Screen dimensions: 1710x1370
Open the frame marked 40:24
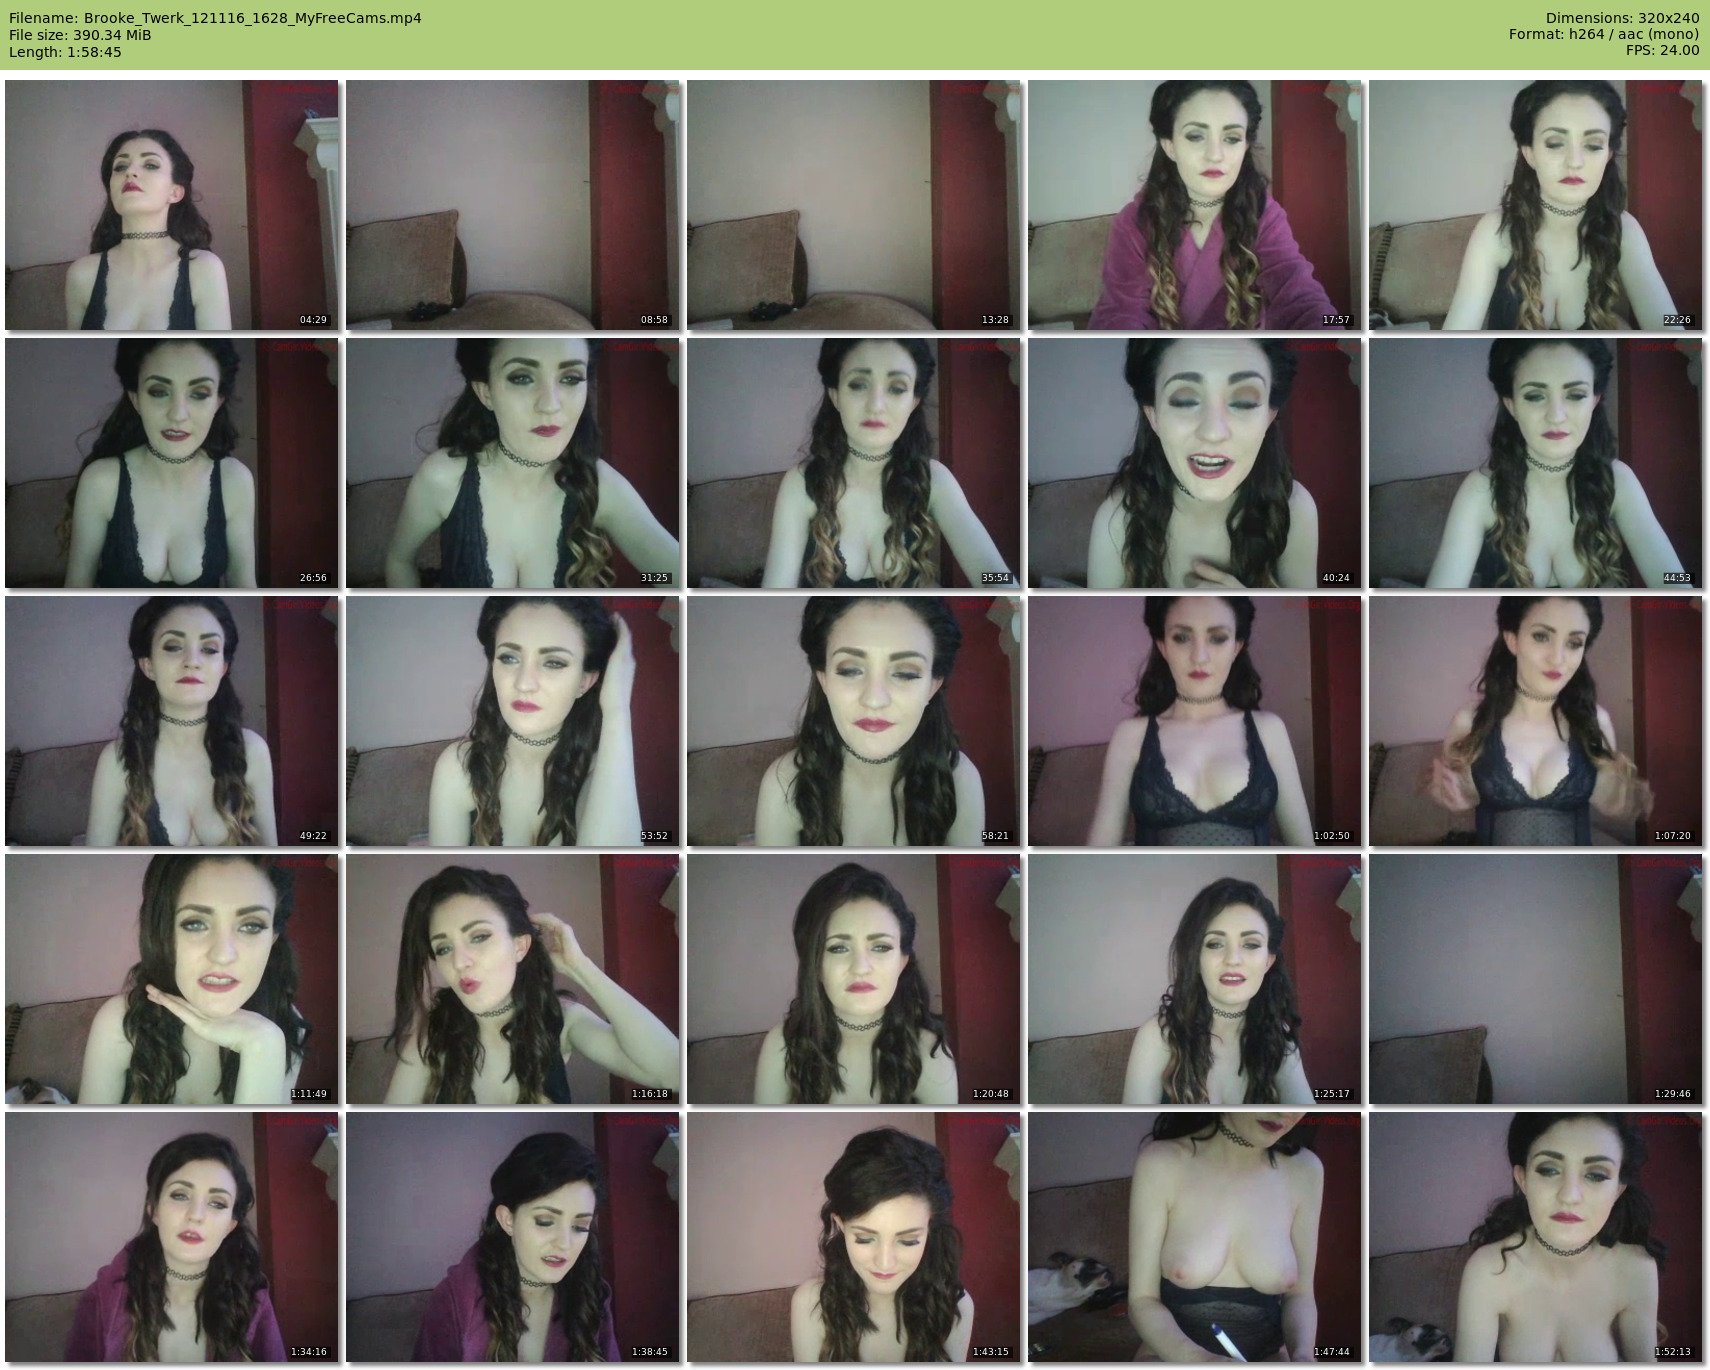pos(1195,463)
